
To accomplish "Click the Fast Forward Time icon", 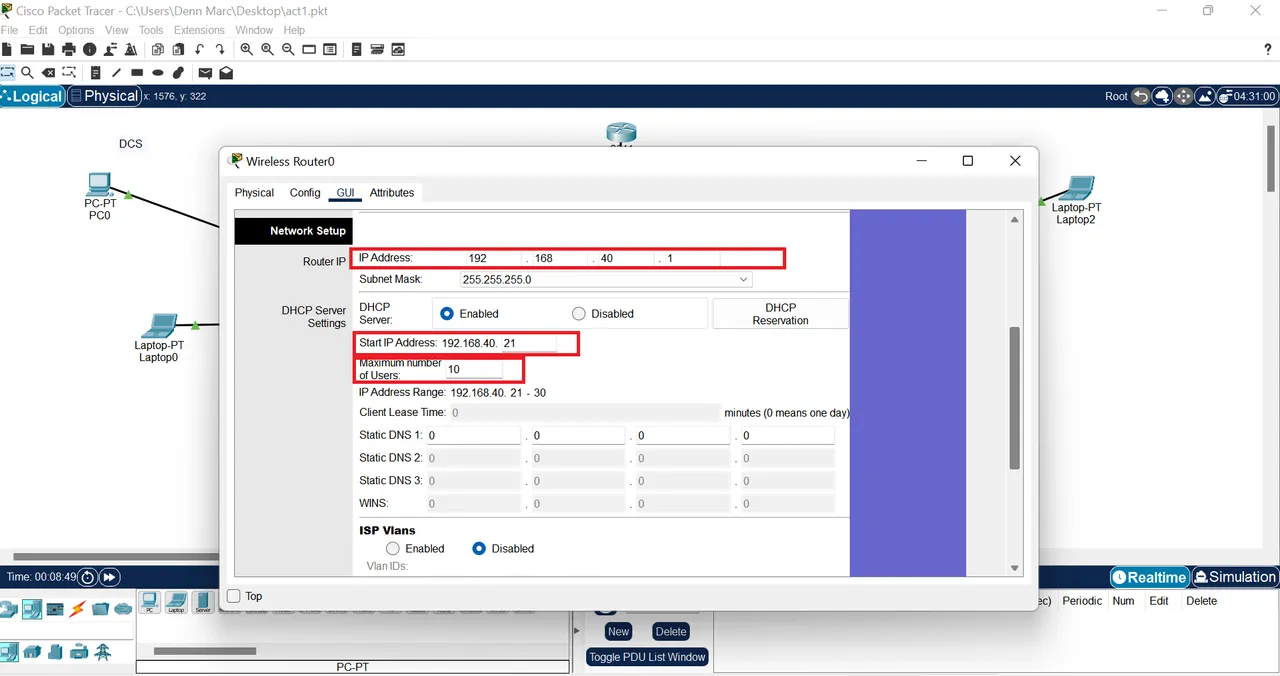I will (110, 577).
